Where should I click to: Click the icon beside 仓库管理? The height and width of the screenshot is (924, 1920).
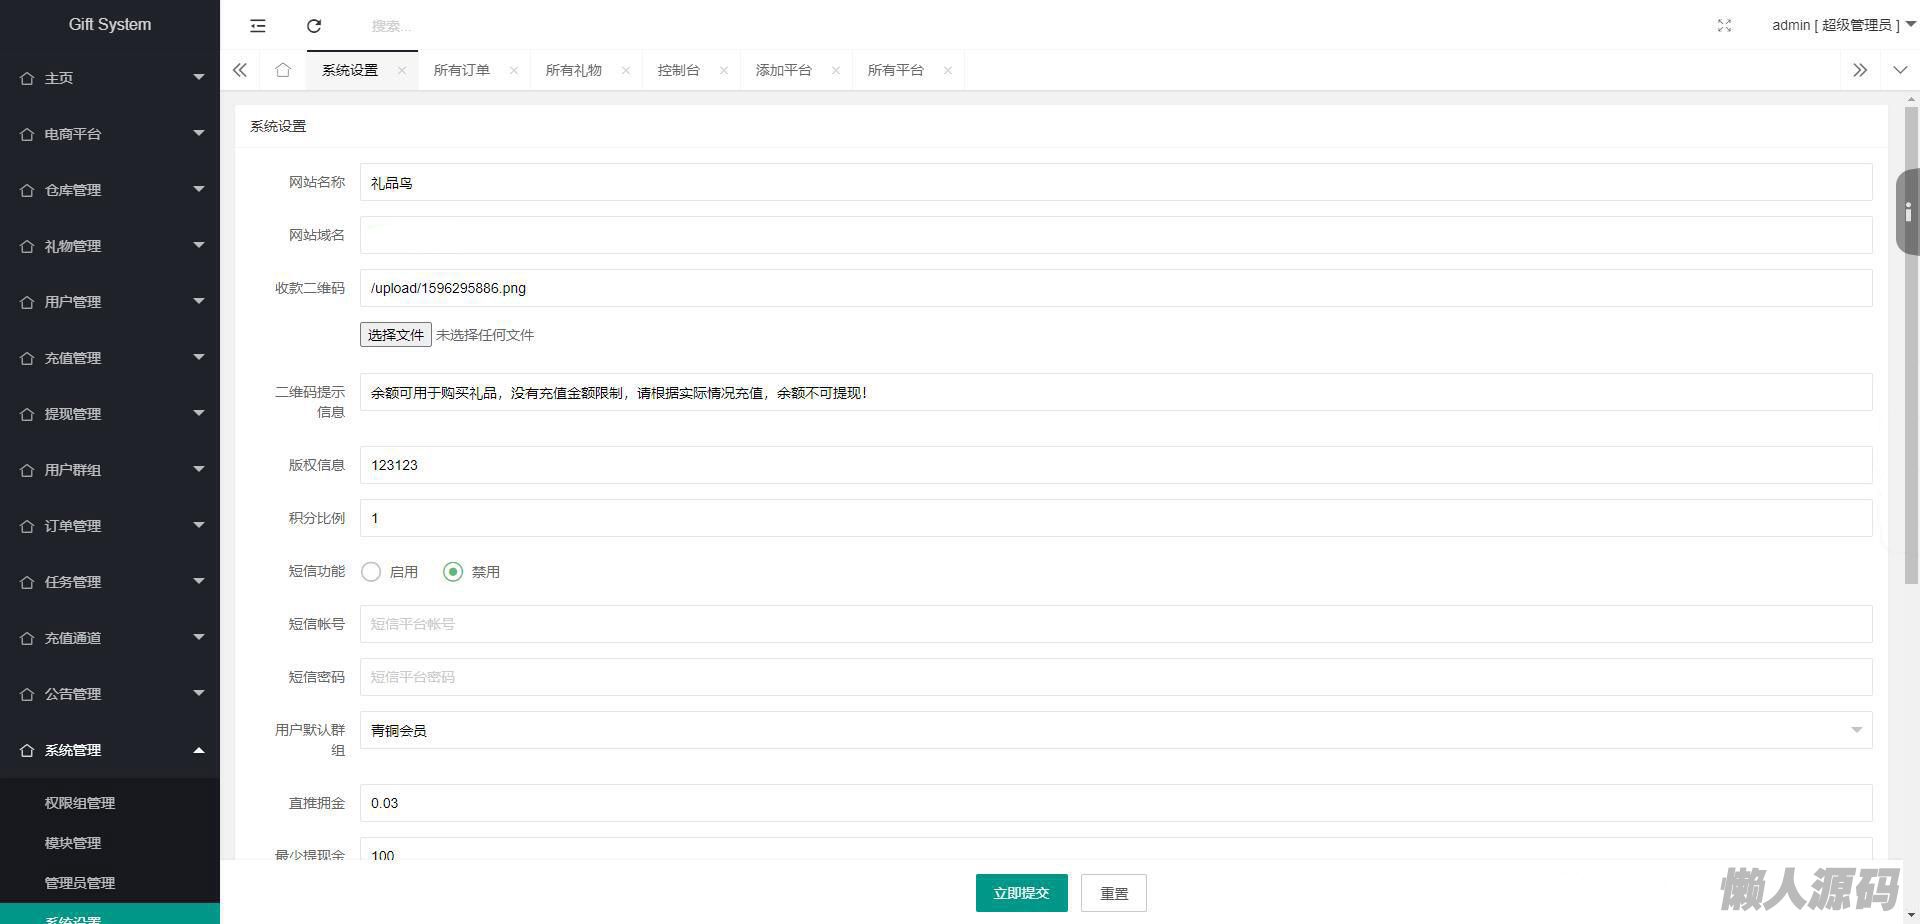tap(27, 190)
